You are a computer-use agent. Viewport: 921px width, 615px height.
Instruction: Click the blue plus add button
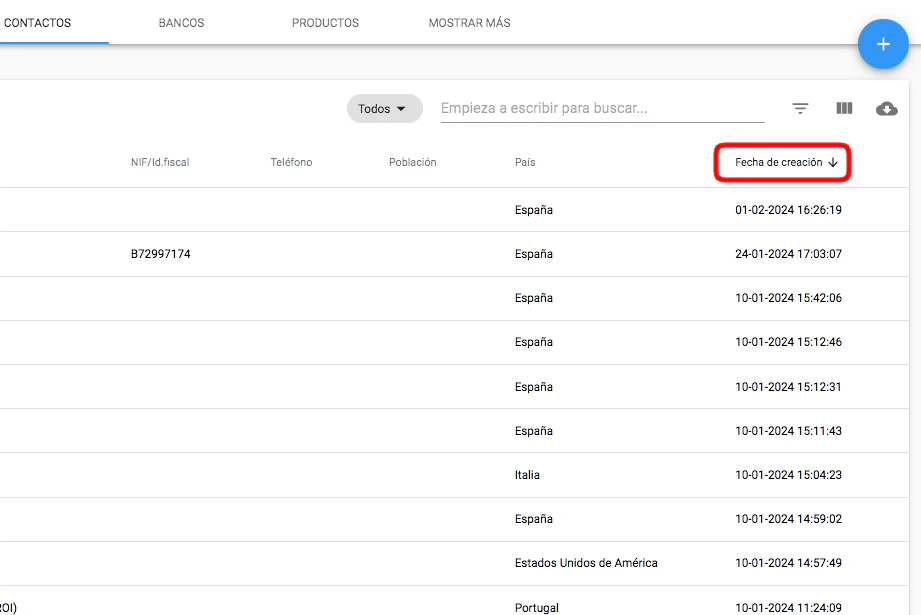click(882, 45)
